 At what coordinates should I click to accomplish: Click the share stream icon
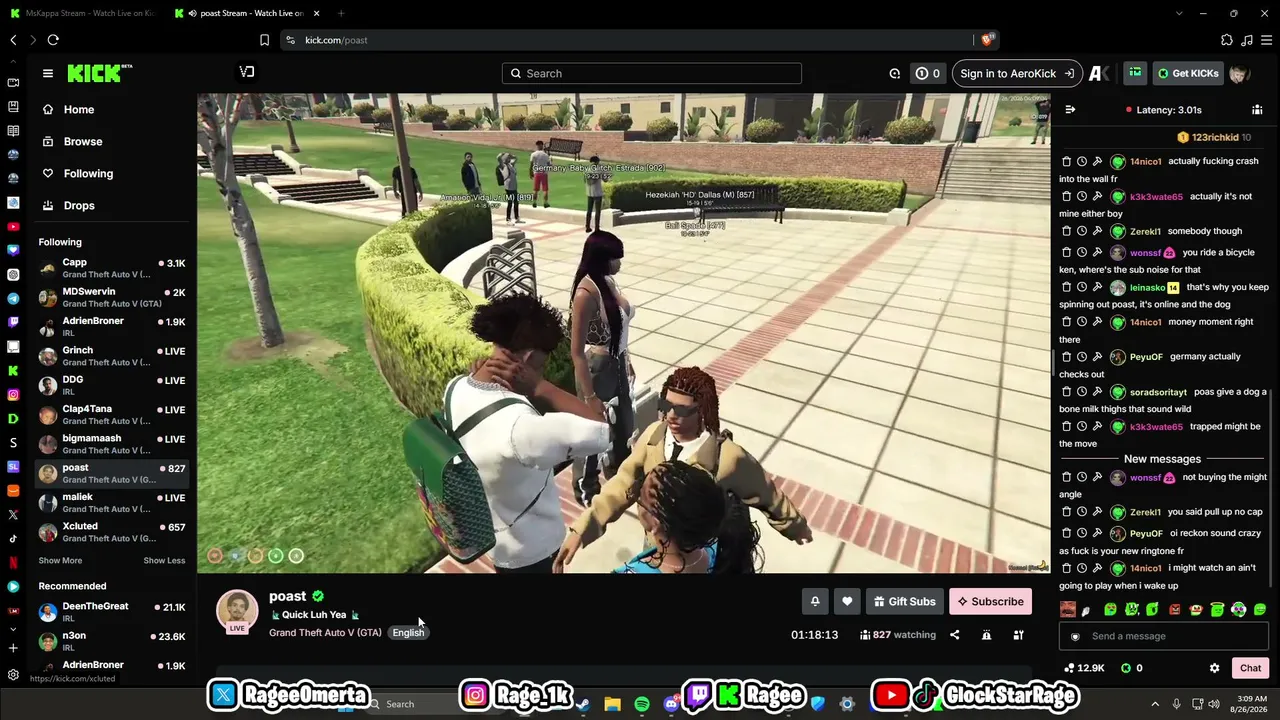(x=954, y=635)
